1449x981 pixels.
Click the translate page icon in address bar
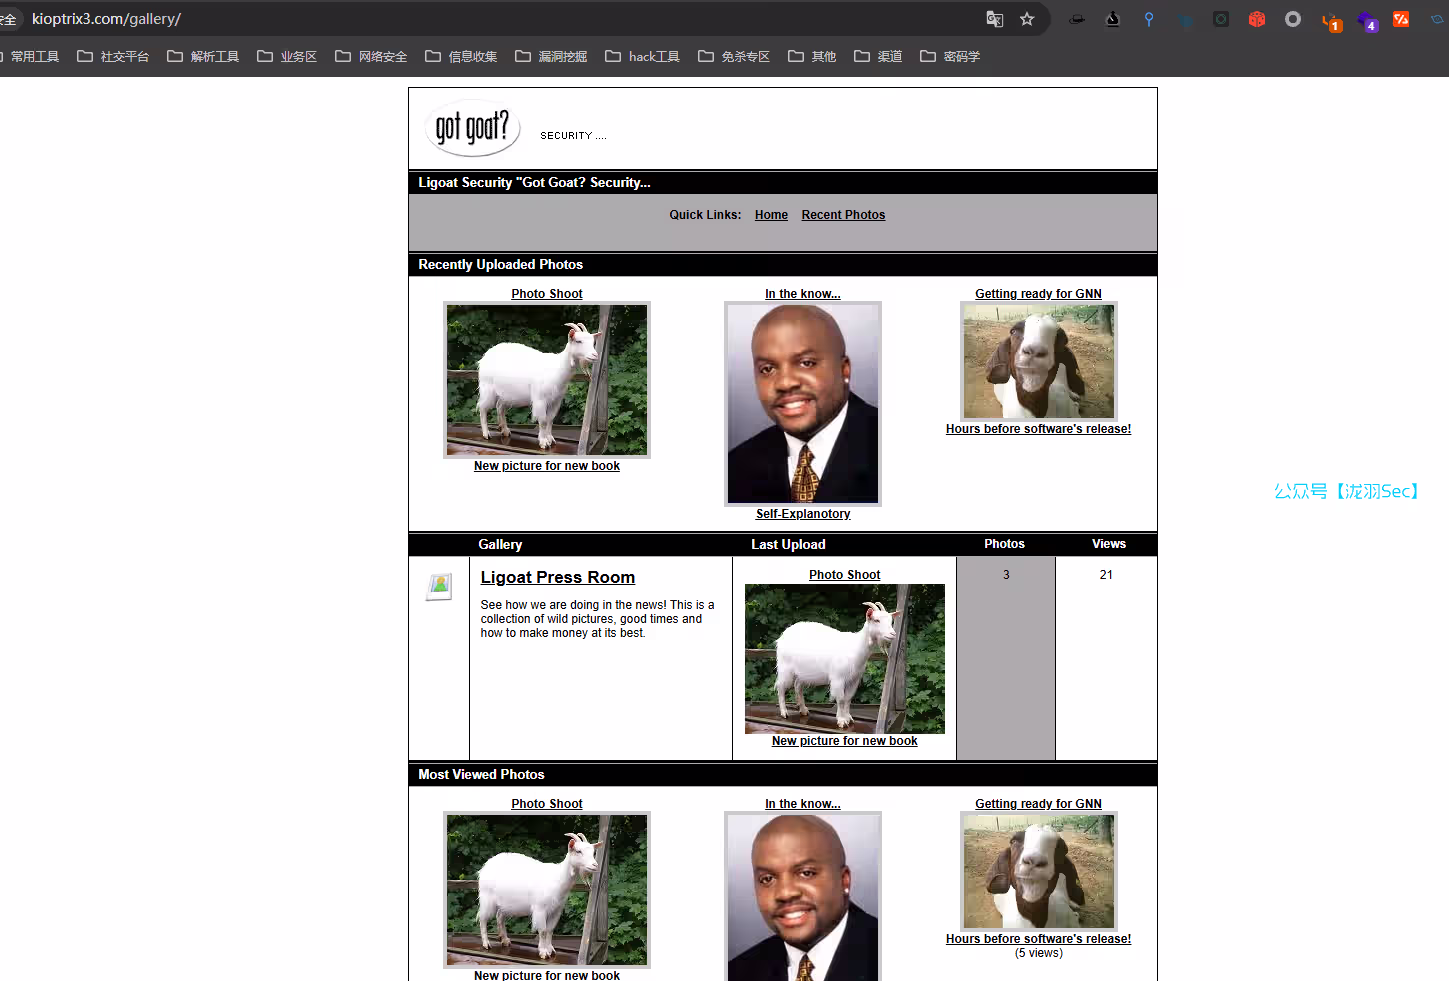pyautogui.click(x=994, y=19)
